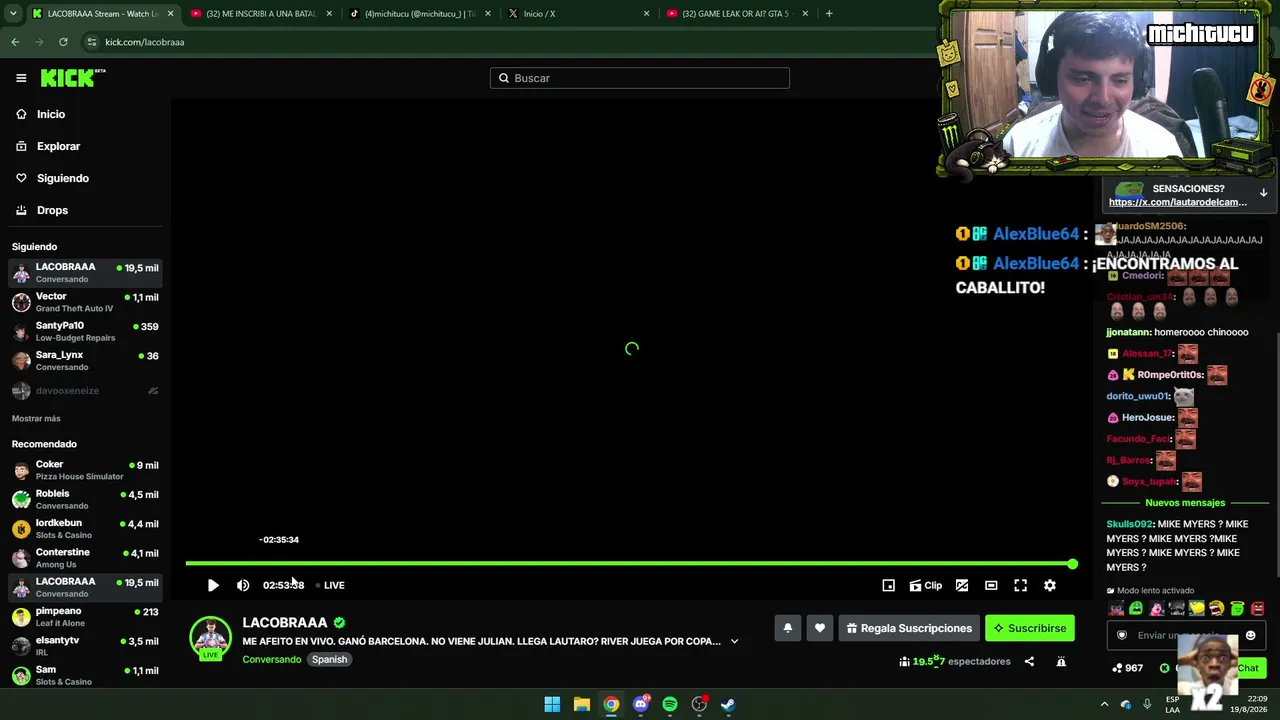Seek on the green stream progress bar
1280x720 pixels.
click(x=628, y=564)
